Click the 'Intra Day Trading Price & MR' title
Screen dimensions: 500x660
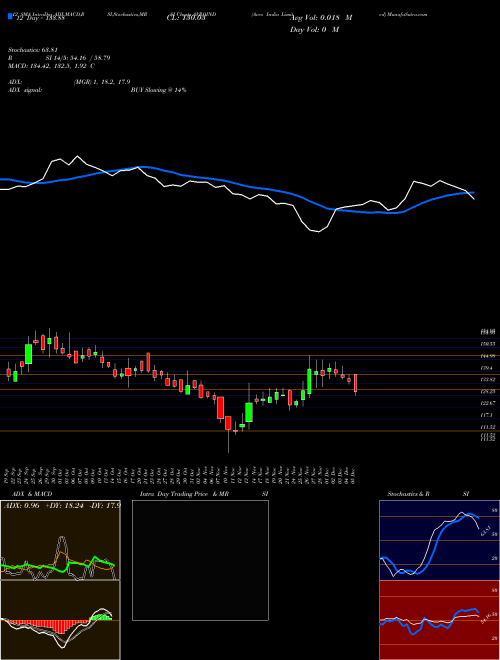point(184,494)
